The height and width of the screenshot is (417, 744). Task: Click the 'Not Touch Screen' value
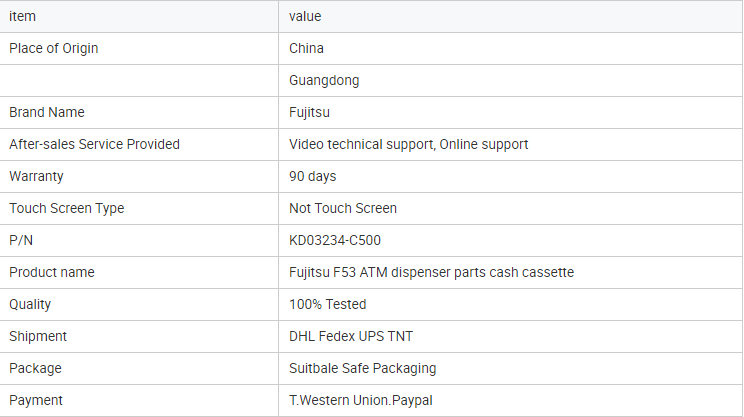click(343, 208)
